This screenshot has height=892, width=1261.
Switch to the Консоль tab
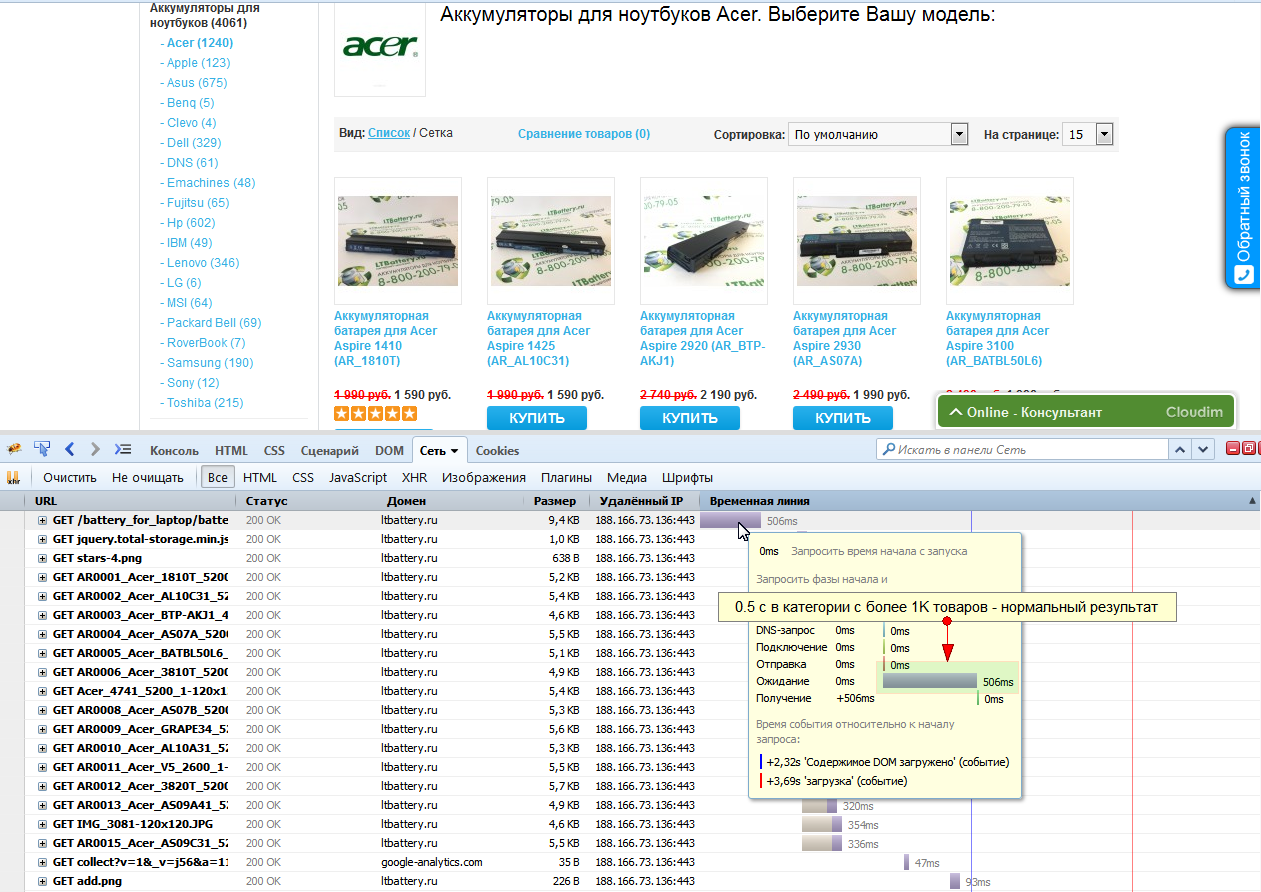pyautogui.click(x=174, y=450)
